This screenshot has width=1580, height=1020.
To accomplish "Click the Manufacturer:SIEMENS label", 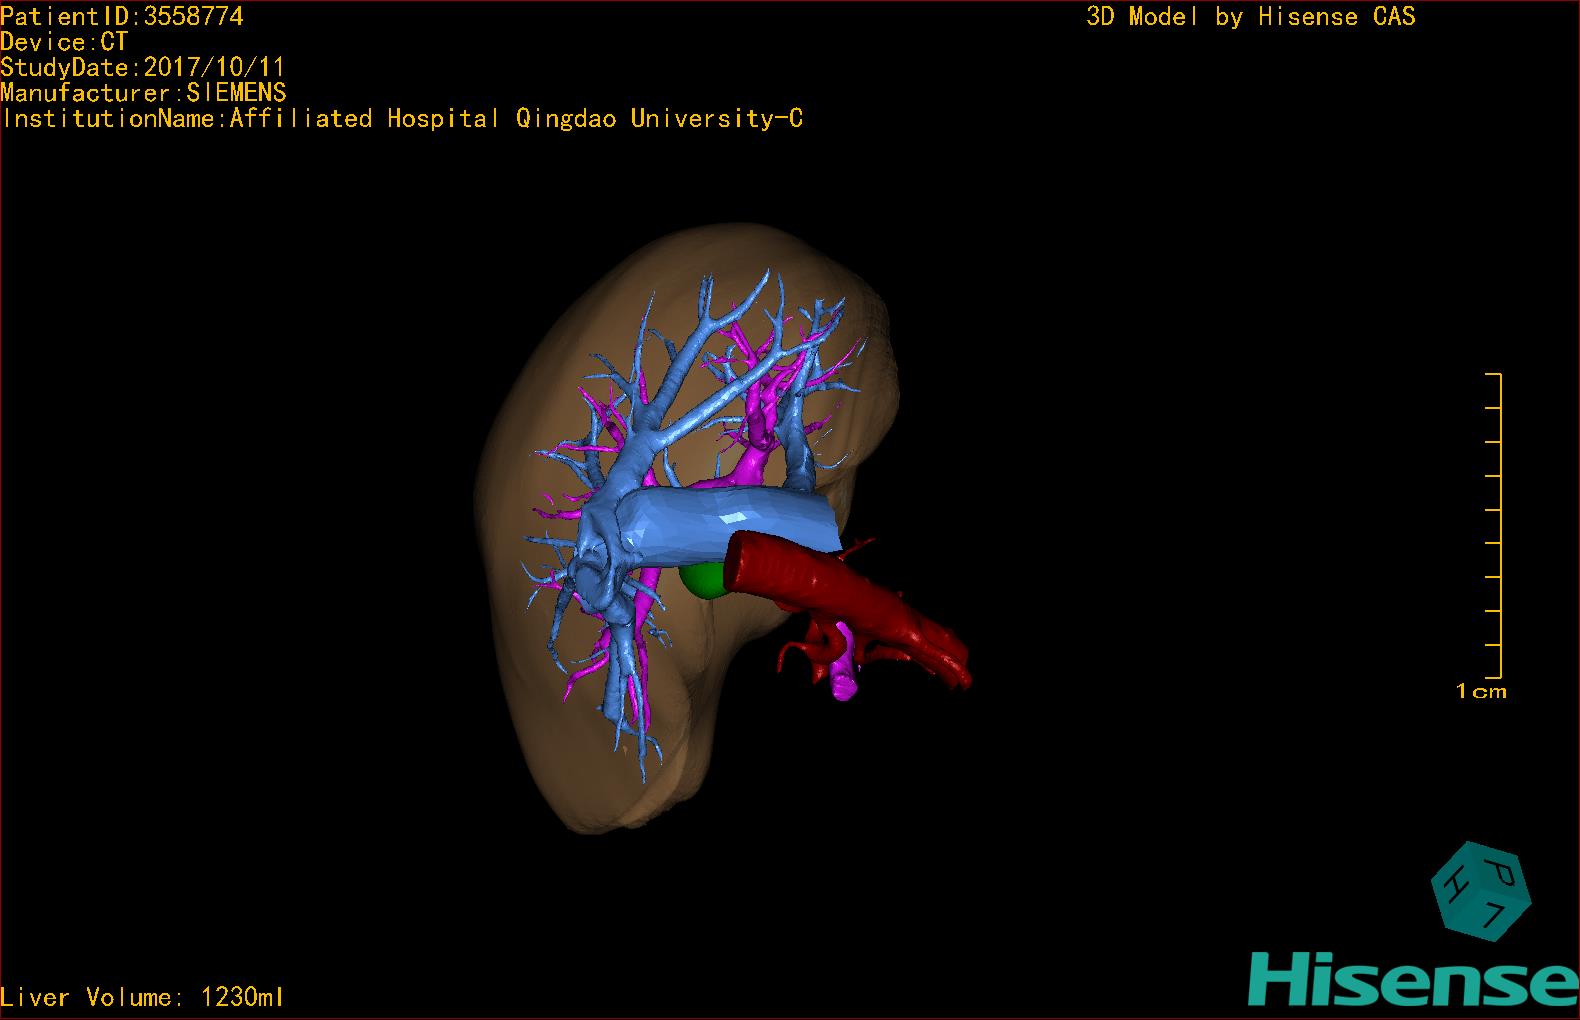I will pos(144,93).
